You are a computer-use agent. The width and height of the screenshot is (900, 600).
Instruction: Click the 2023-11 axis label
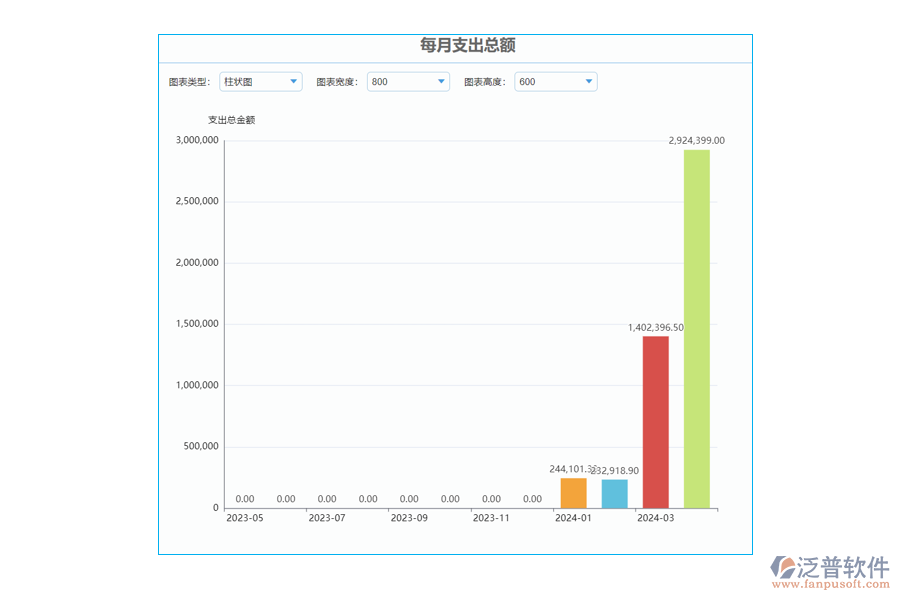point(491,519)
